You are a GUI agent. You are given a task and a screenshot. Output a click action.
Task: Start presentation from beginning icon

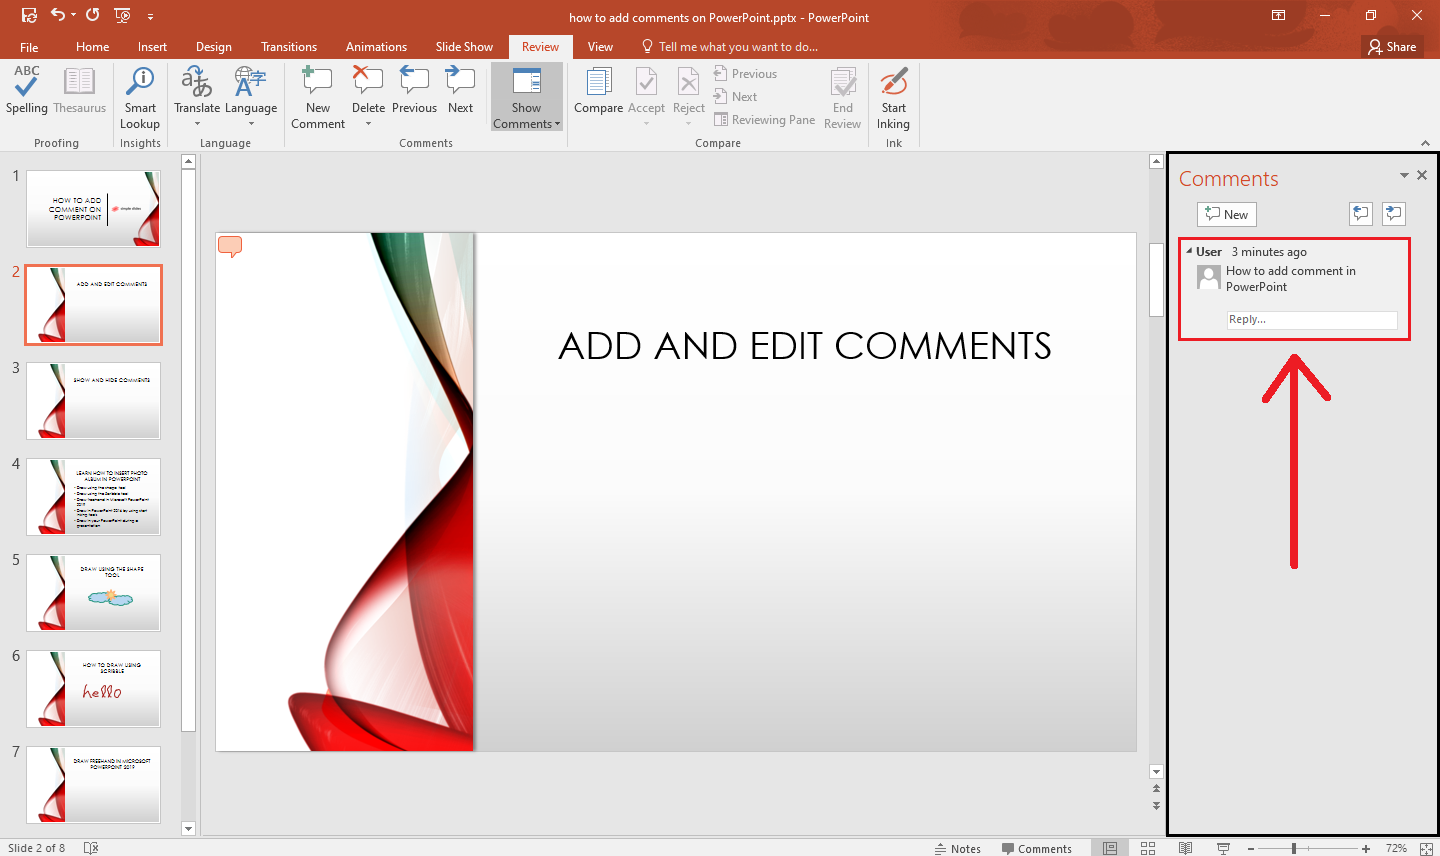point(123,15)
